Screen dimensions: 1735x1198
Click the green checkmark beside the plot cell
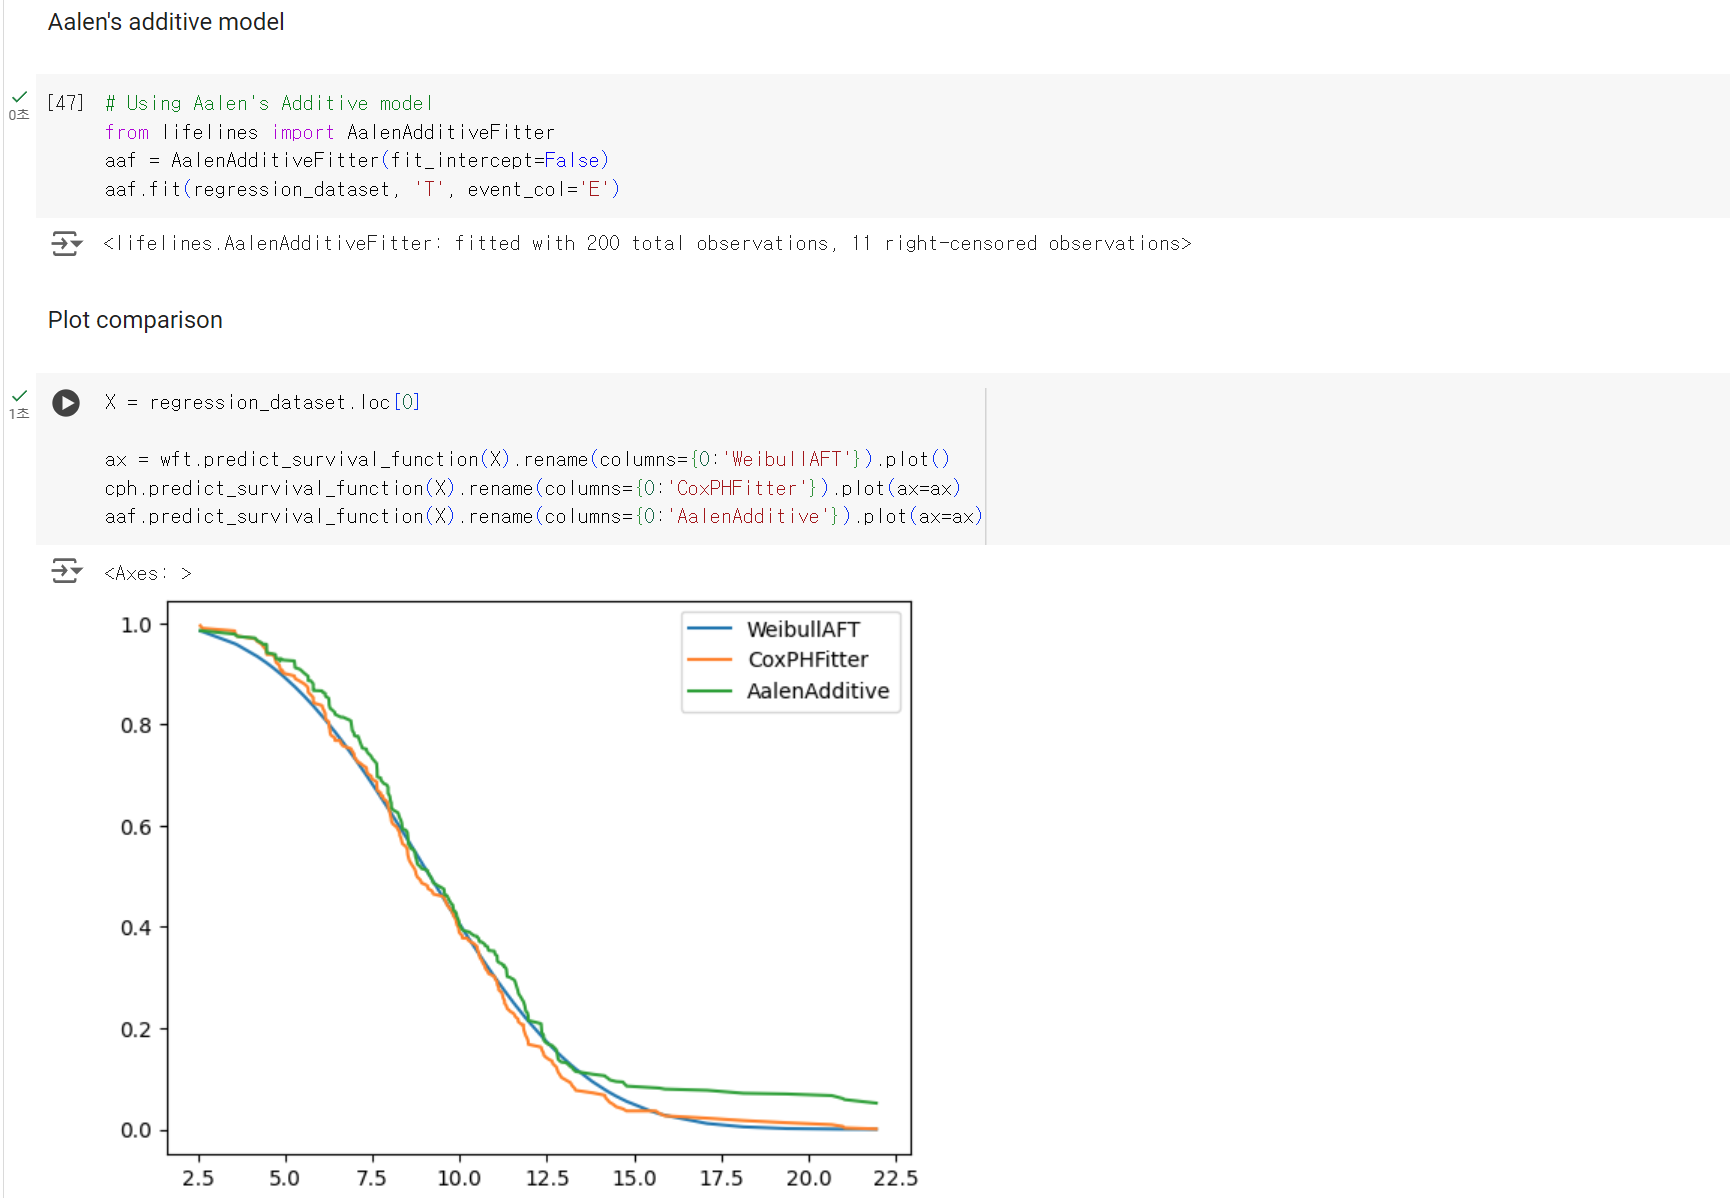pos(19,396)
